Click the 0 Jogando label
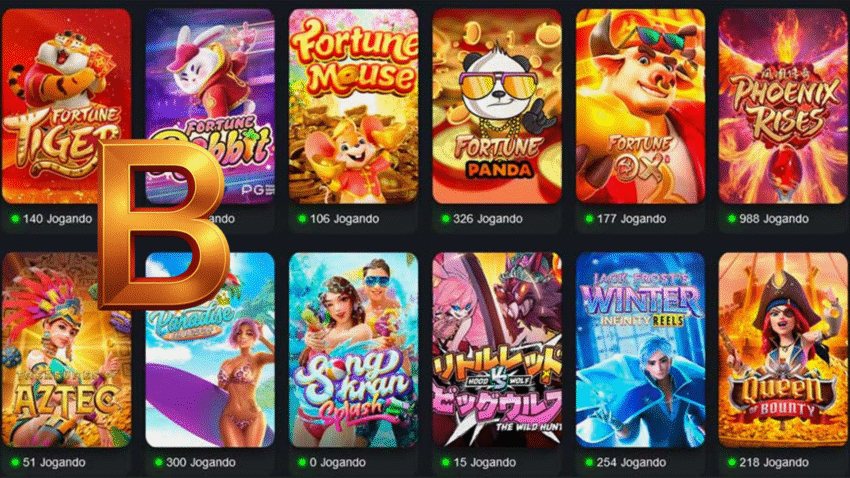This screenshot has width=850, height=478. tap(337, 462)
